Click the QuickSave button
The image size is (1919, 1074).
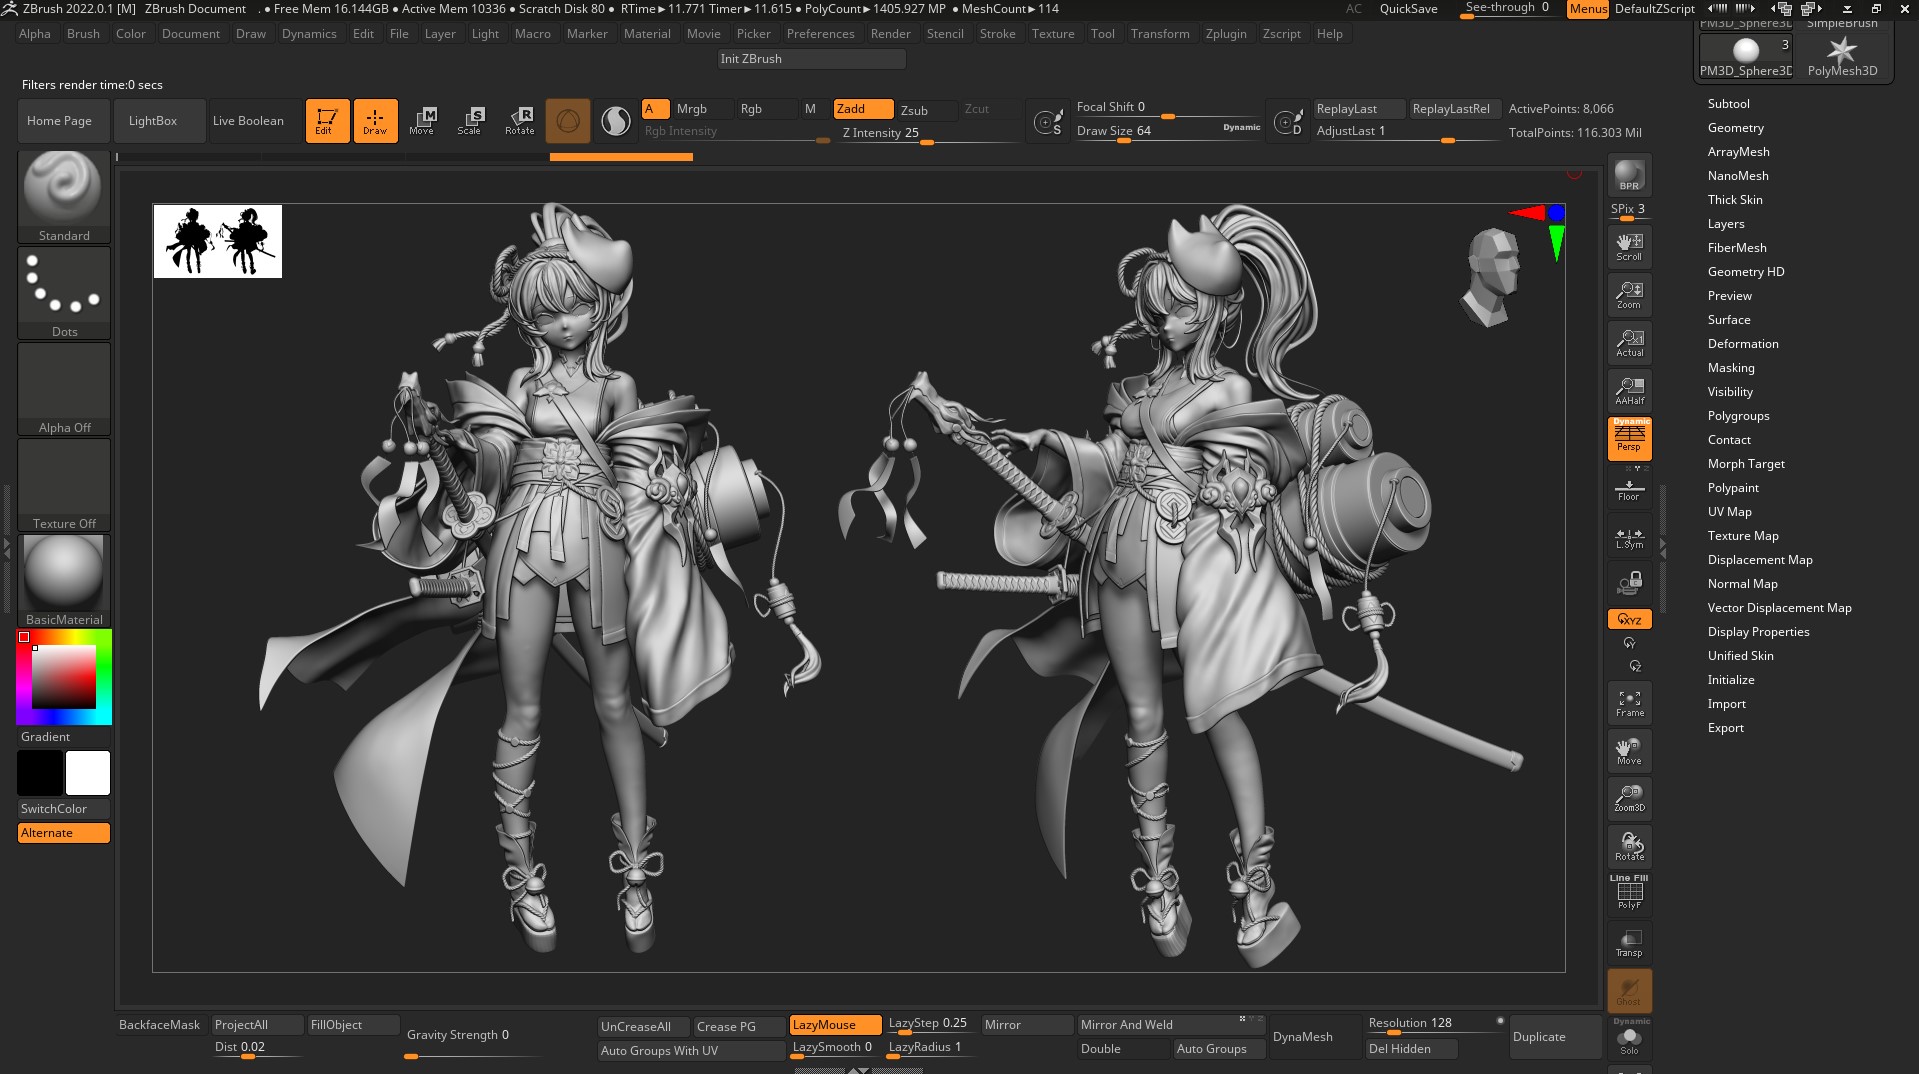[x=1408, y=9]
